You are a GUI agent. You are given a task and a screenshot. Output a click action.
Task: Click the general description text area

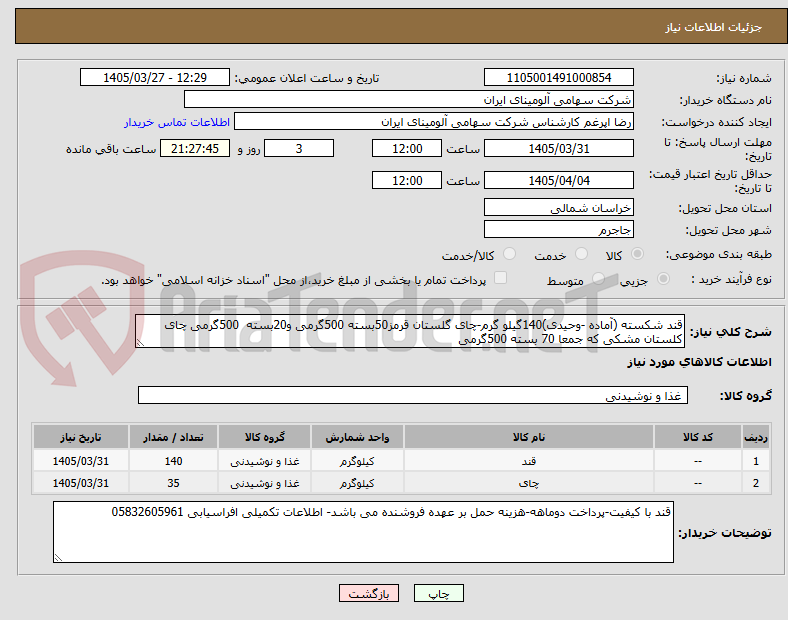point(410,332)
